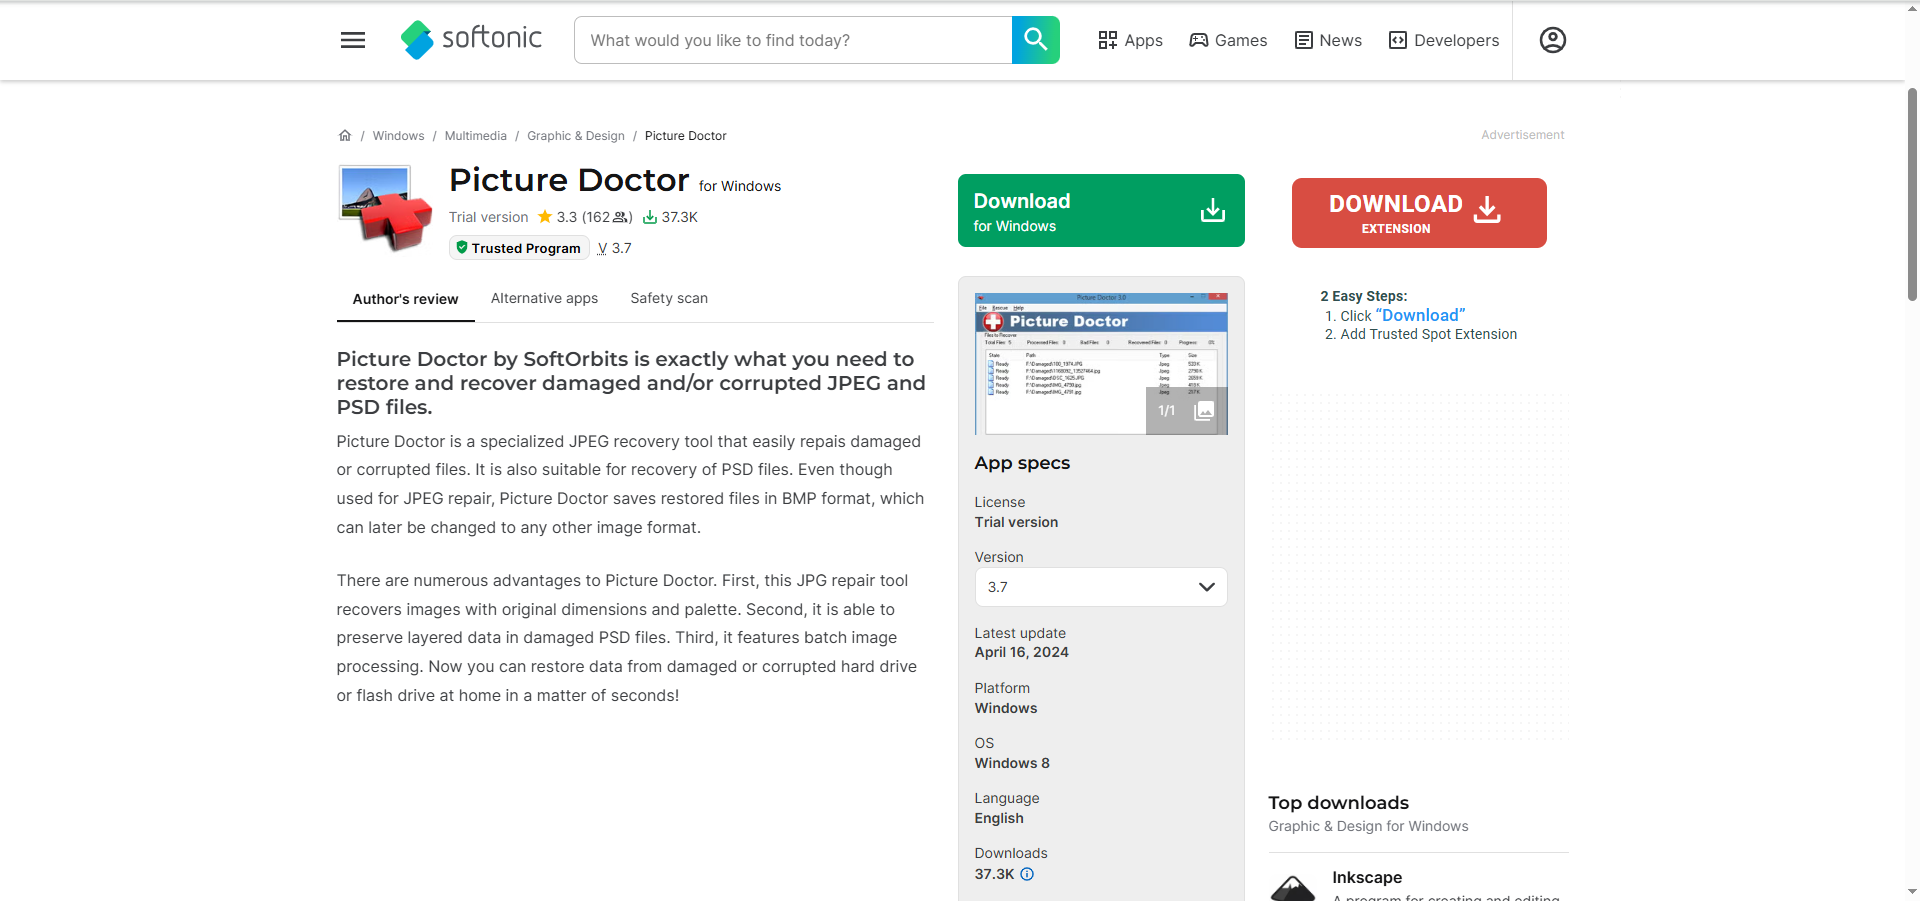1920x901 pixels.
Task: Click the Picture Doctor app icon
Action: (386, 207)
